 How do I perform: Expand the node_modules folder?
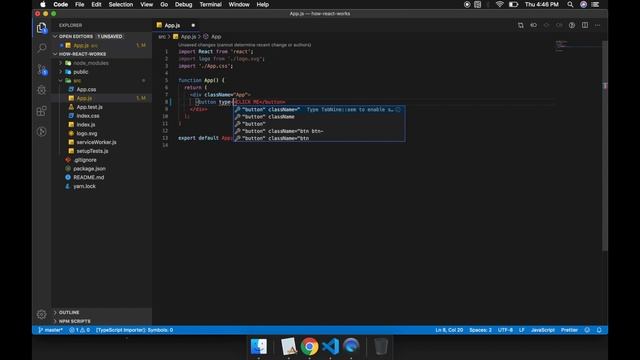[90, 63]
